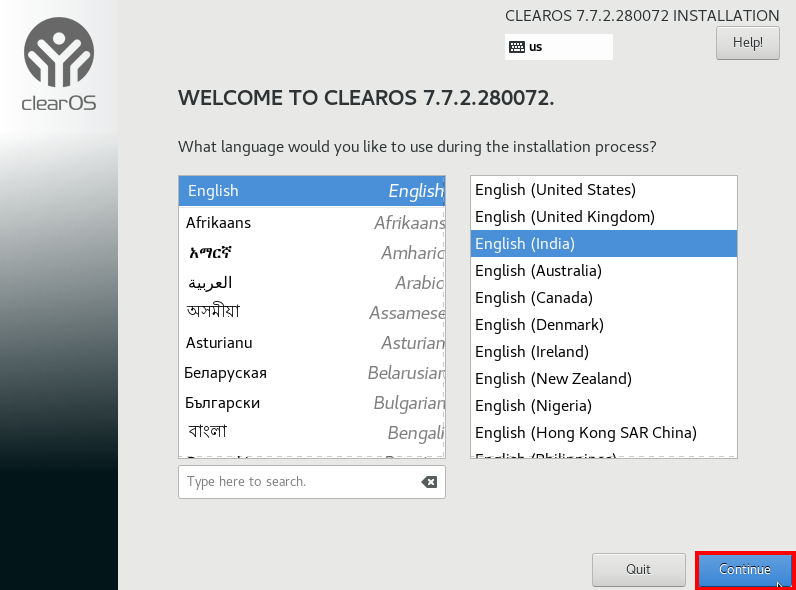Click the language search input field
796x590 pixels.
click(x=312, y=482)
